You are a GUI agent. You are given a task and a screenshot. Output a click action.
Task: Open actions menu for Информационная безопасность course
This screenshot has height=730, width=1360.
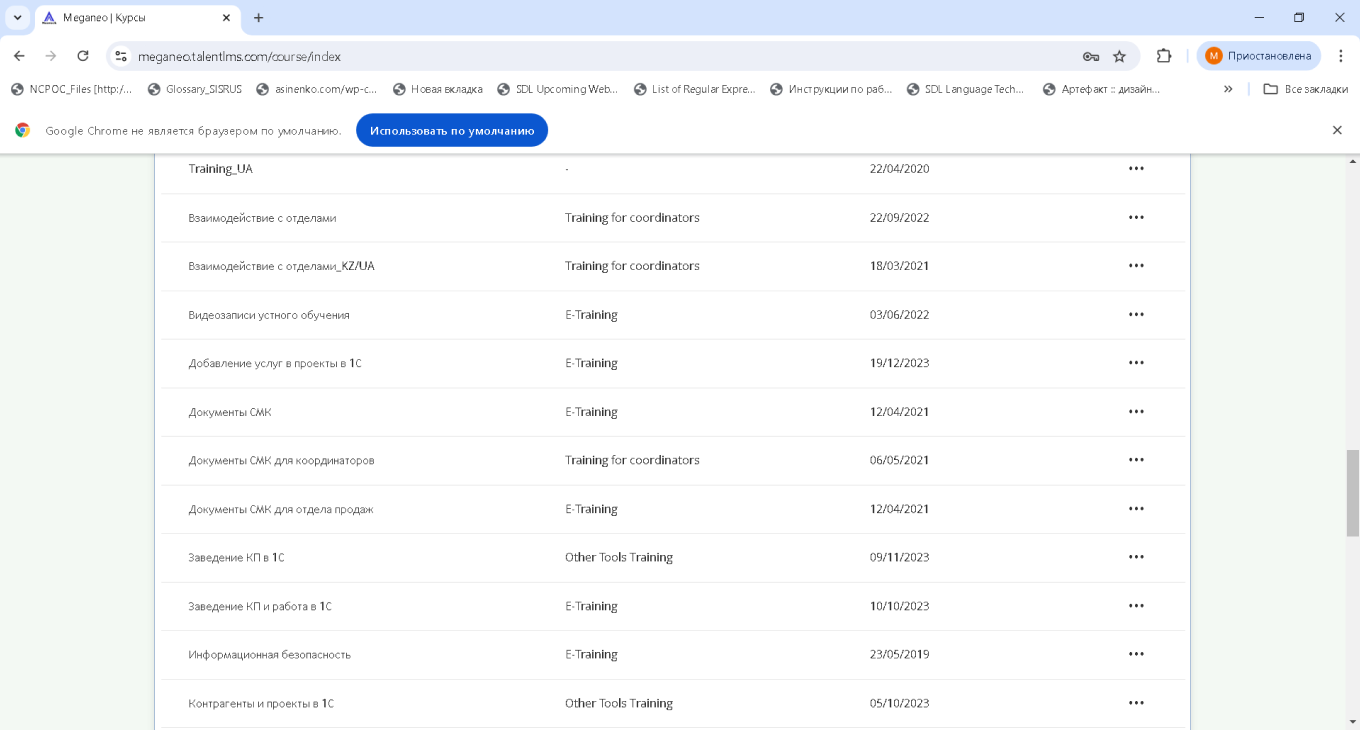[1136, 655]
